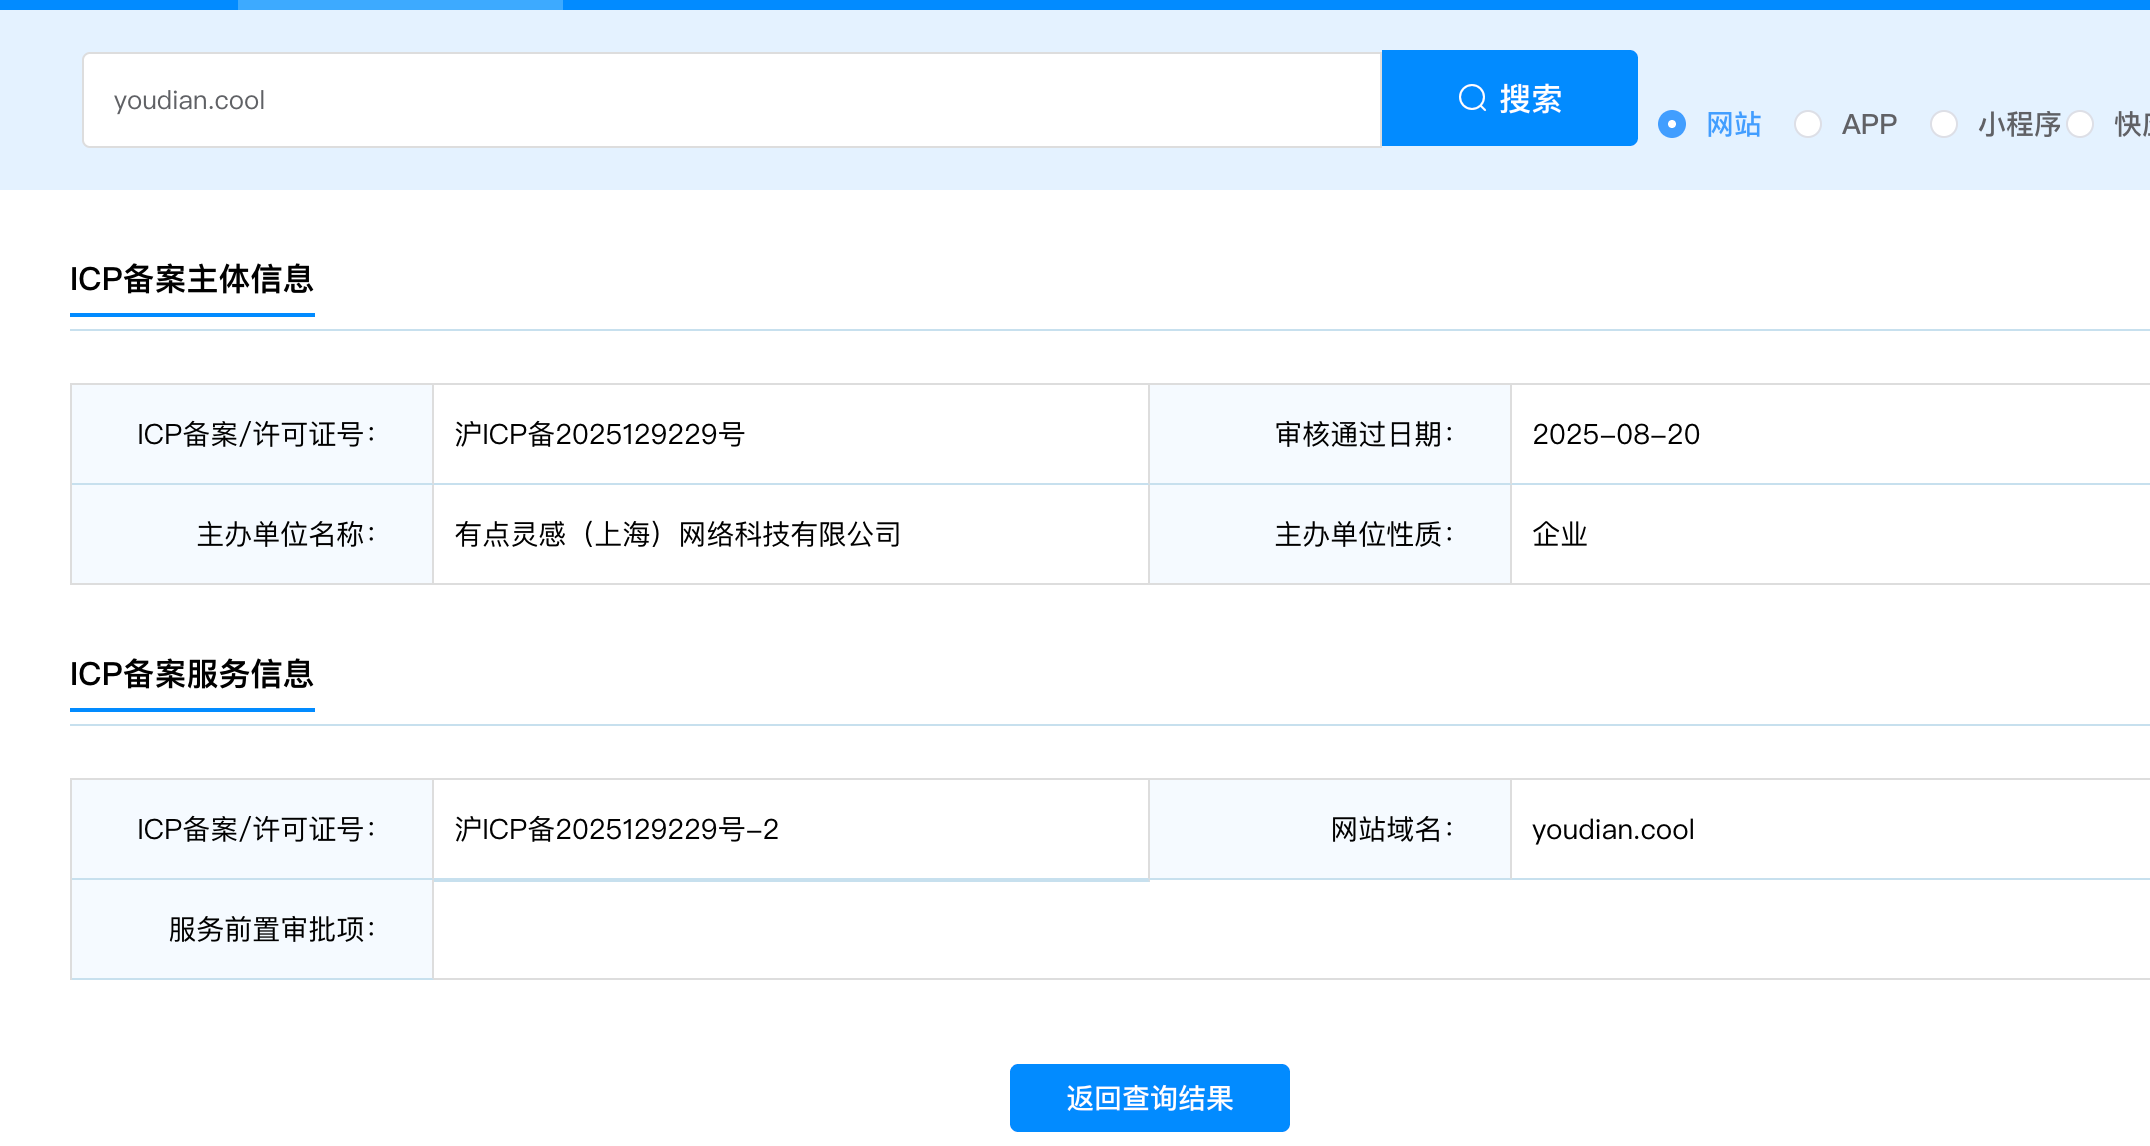Click the empty 服务前置审批项 value cell
This screenshot has width=2150, height=1146.
click(1290, 929)
